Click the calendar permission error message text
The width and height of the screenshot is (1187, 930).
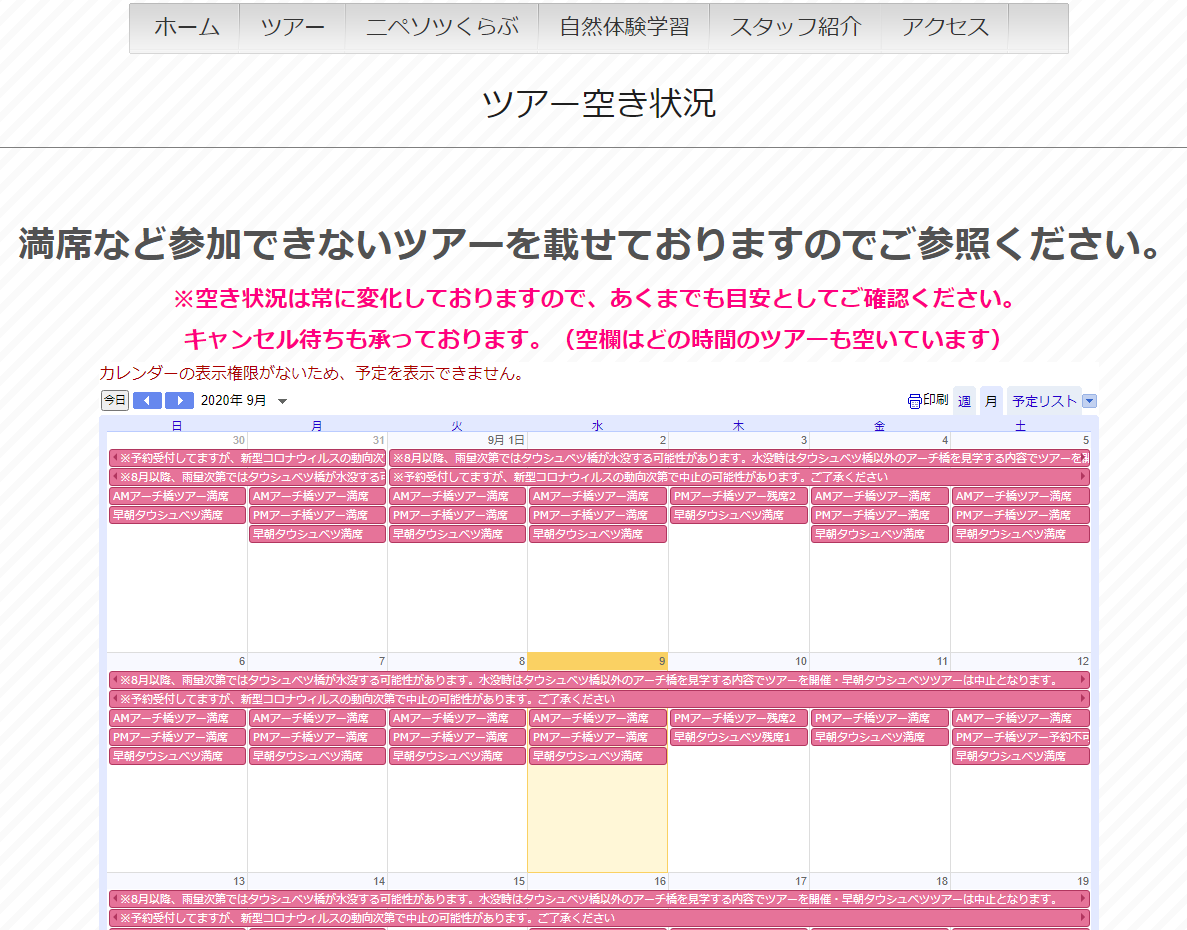pos(314,373)
